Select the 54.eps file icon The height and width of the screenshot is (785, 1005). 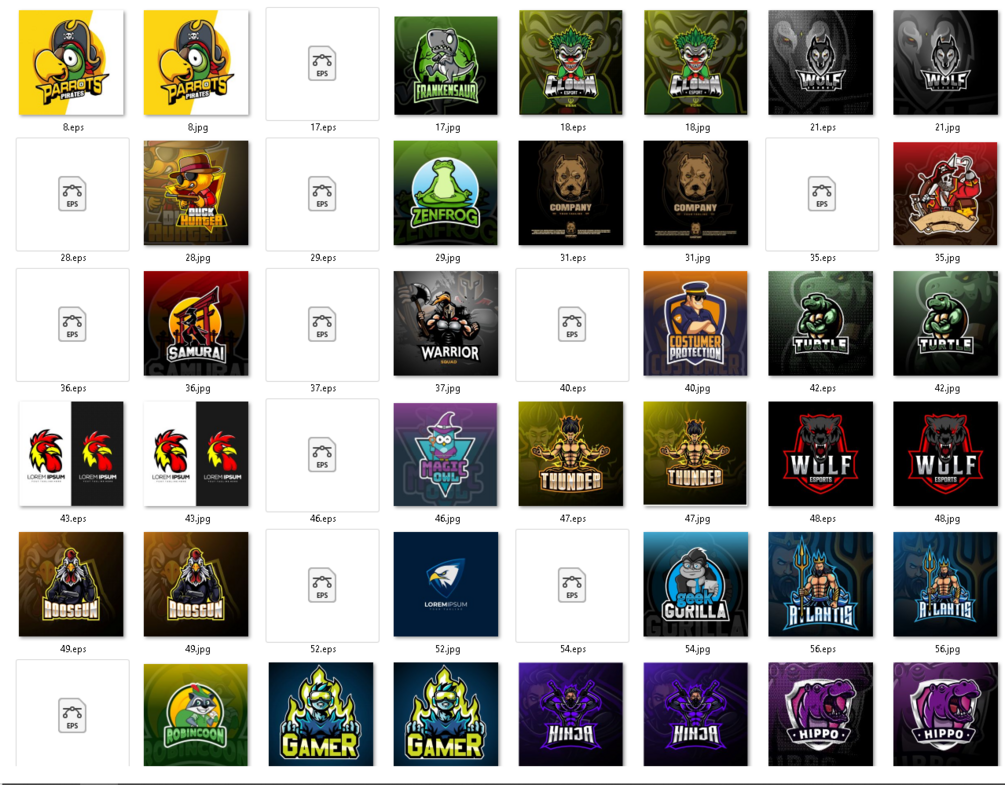(x=572, y=585)
